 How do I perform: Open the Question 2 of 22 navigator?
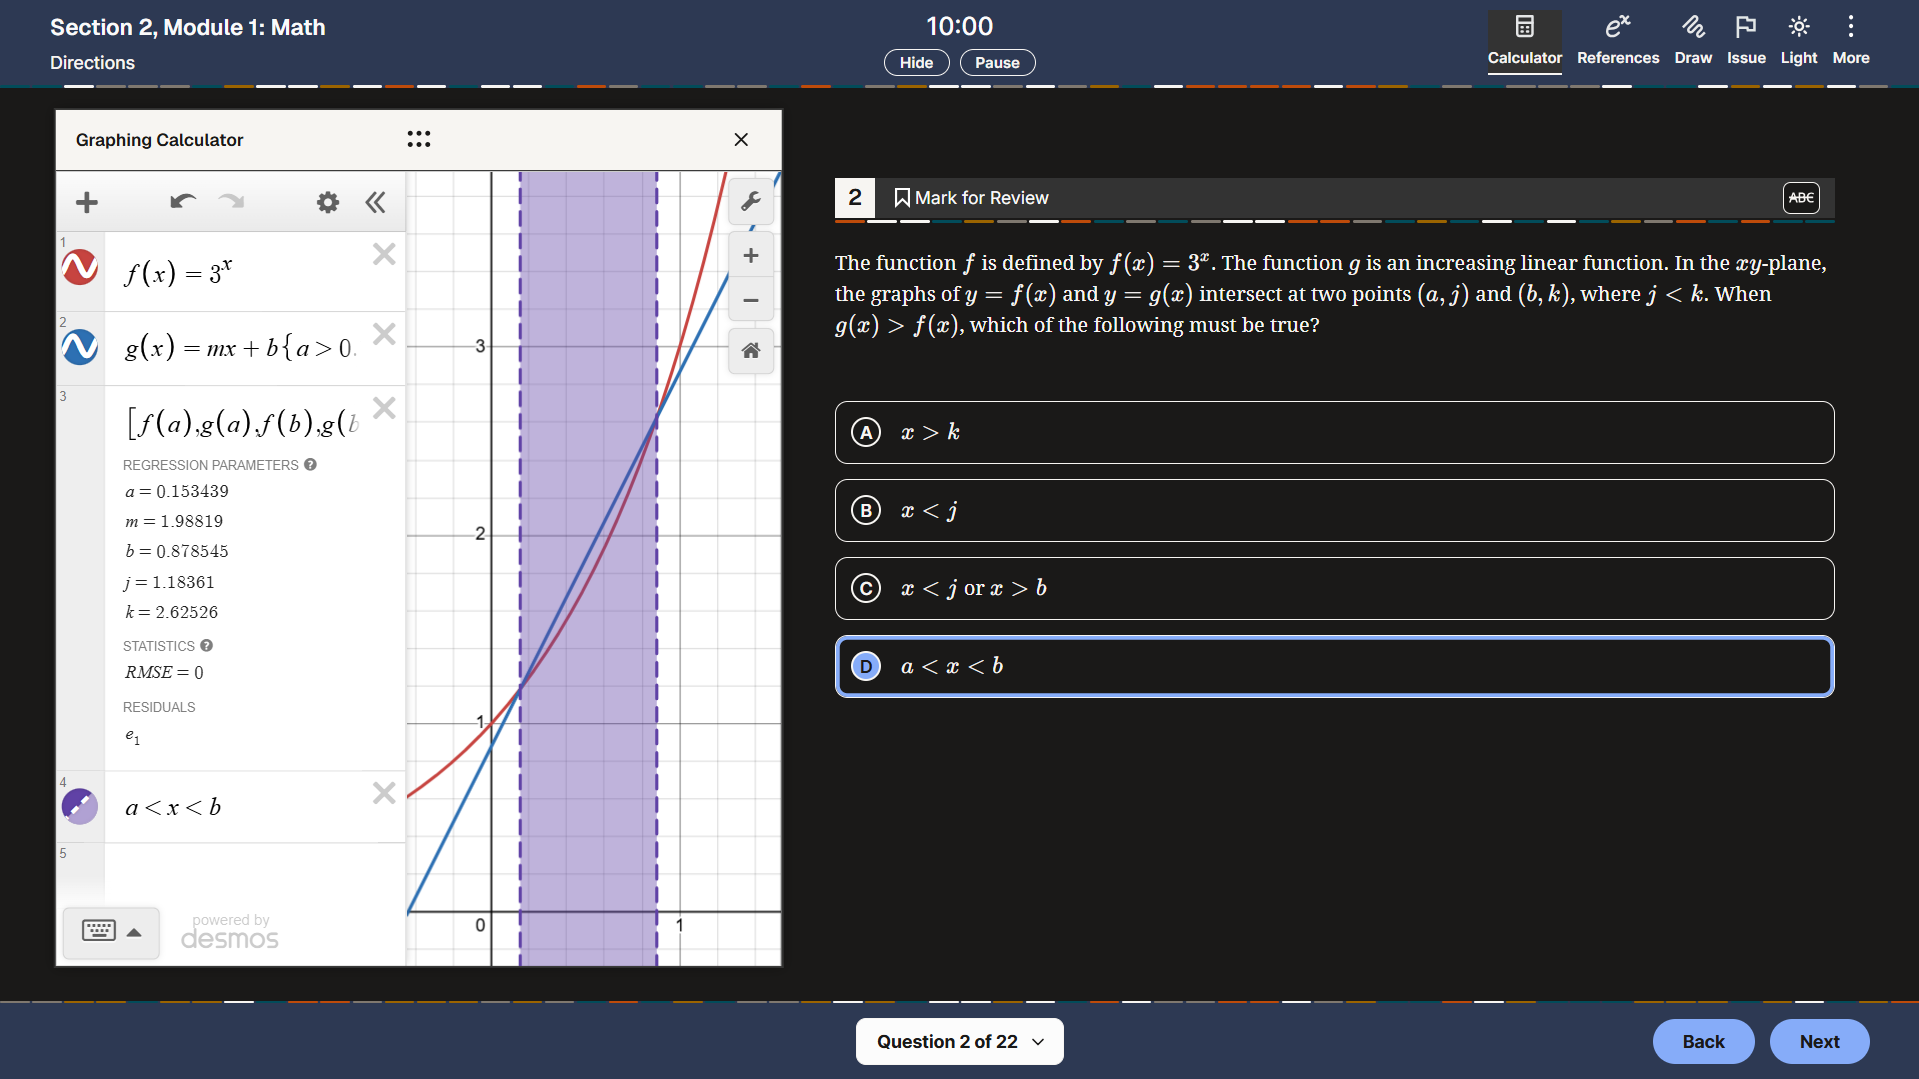pos(959,1041)
